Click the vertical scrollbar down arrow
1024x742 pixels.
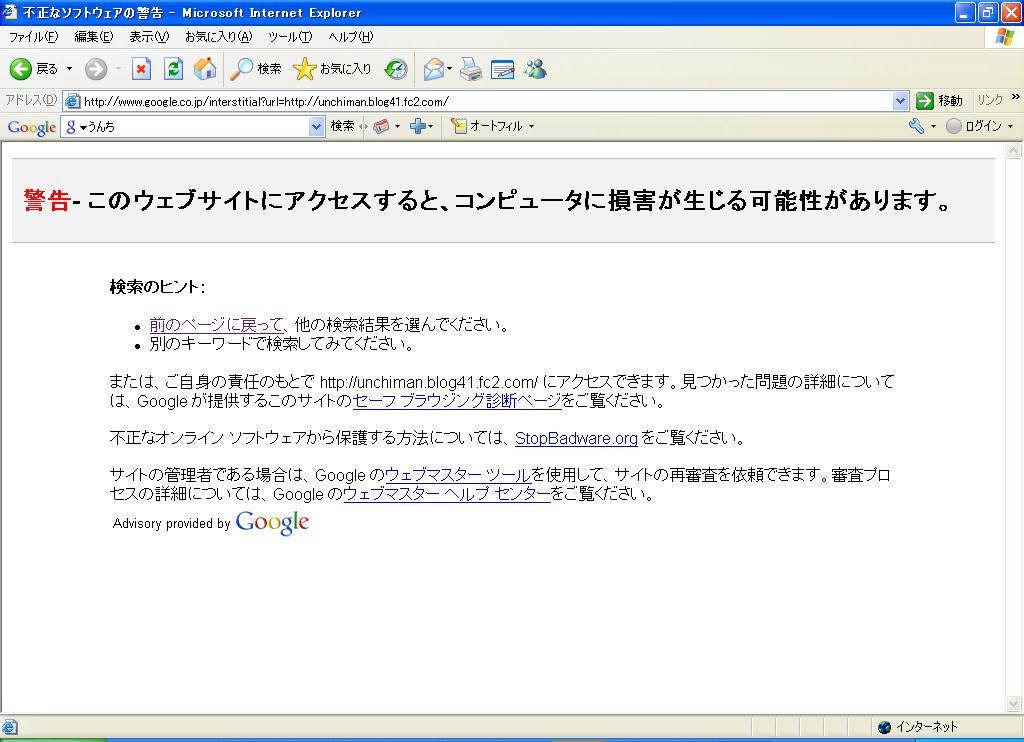coord(1014,703)
